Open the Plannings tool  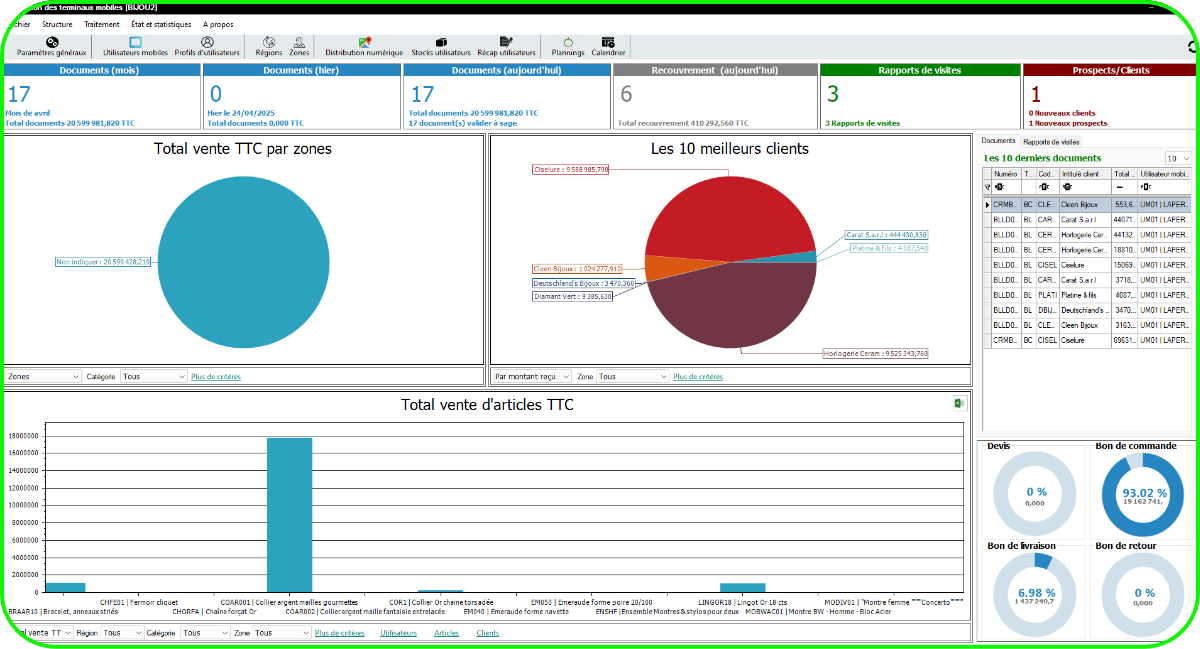(x=568, y=46)
